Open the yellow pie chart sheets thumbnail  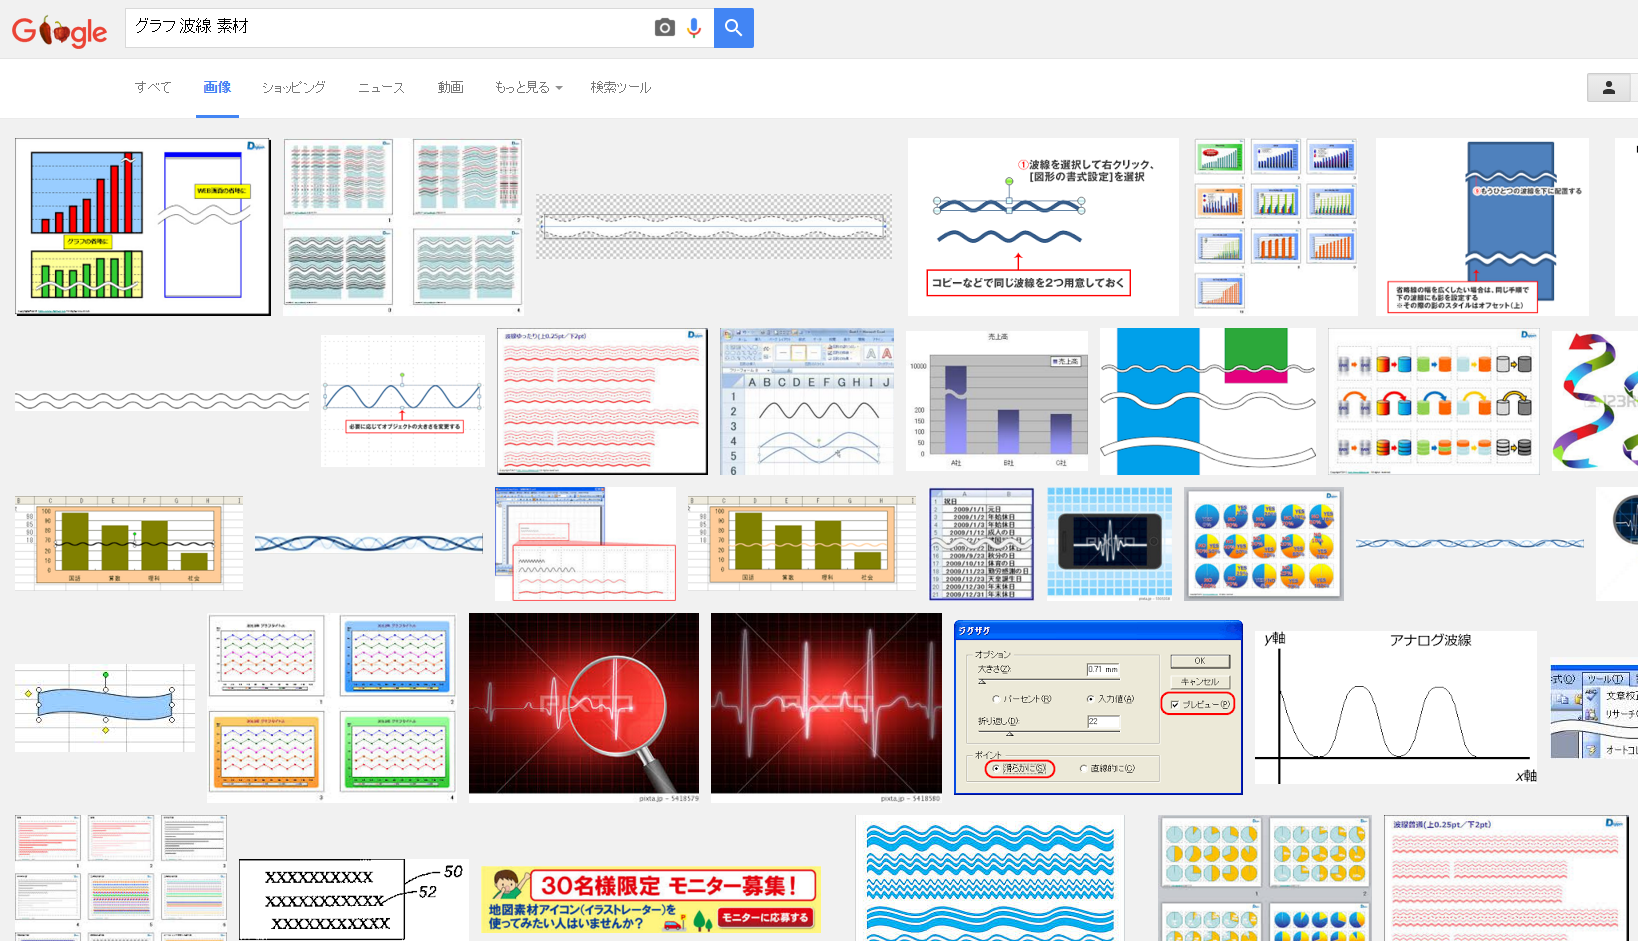click(x=1265, y=878)
